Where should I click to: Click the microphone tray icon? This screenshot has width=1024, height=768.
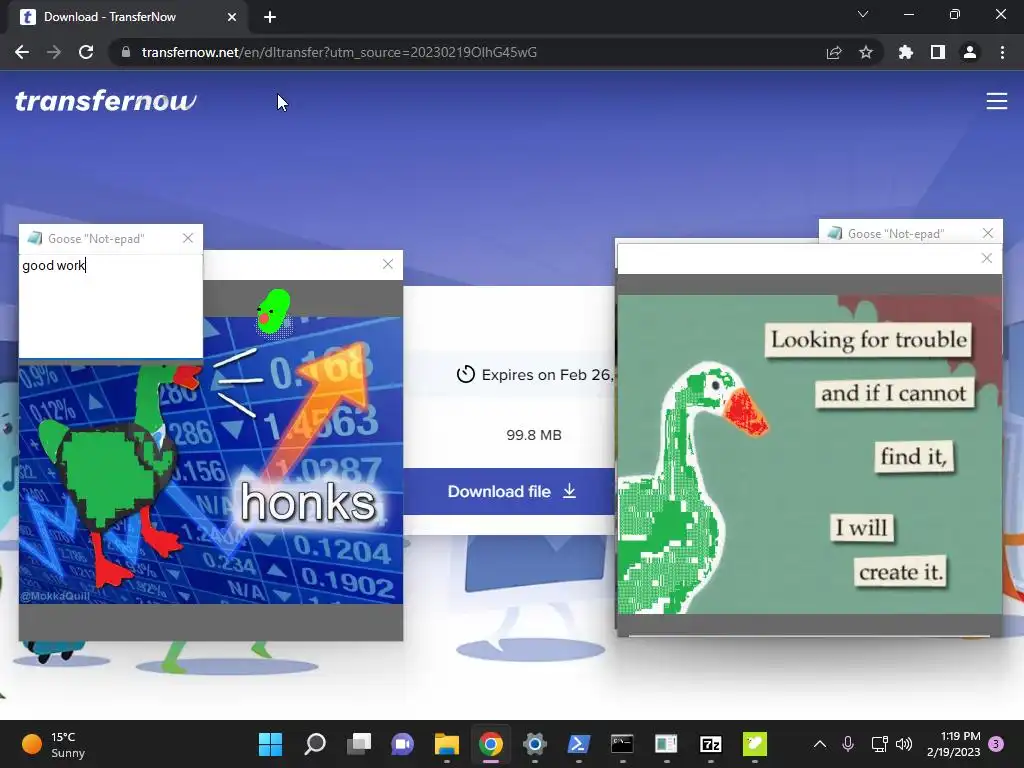[x=848, y=744]
